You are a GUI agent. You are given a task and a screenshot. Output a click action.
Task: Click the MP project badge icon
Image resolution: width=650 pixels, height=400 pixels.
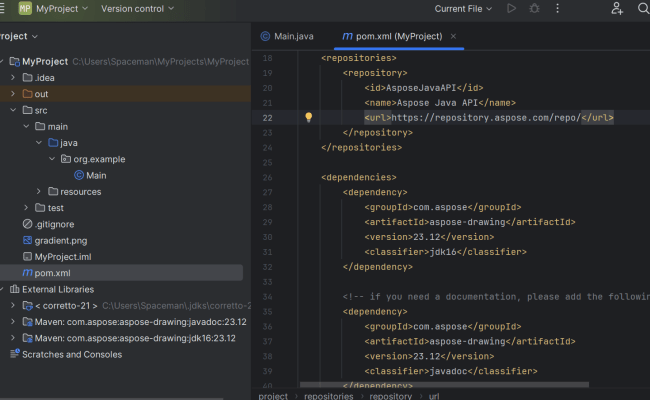tap(25, 8)
